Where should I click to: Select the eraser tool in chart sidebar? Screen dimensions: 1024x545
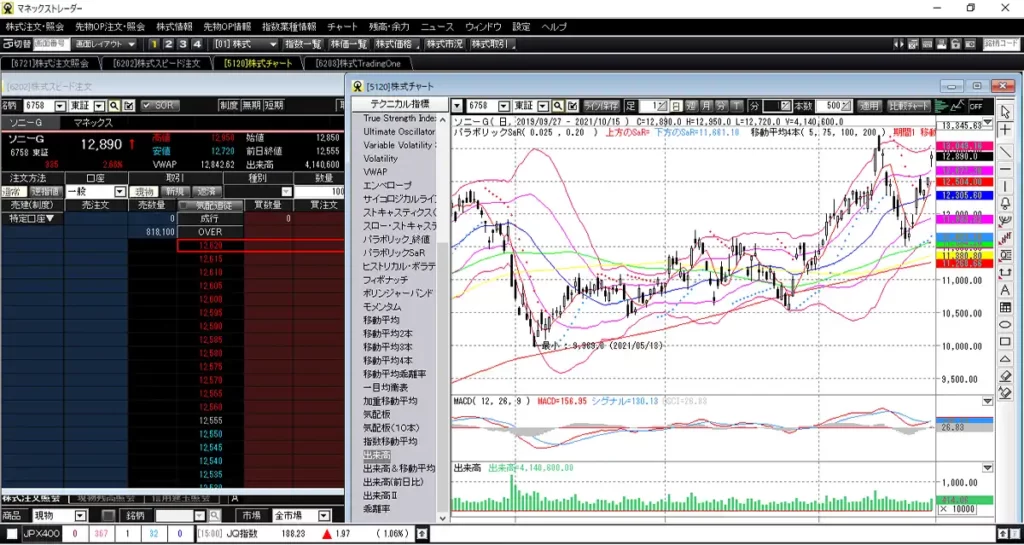[1005, 376]
